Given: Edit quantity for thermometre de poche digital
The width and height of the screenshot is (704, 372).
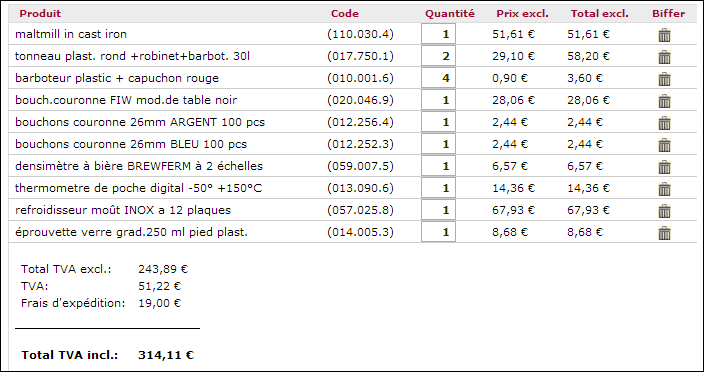Looking at the screenshot, I should (438, 188).
